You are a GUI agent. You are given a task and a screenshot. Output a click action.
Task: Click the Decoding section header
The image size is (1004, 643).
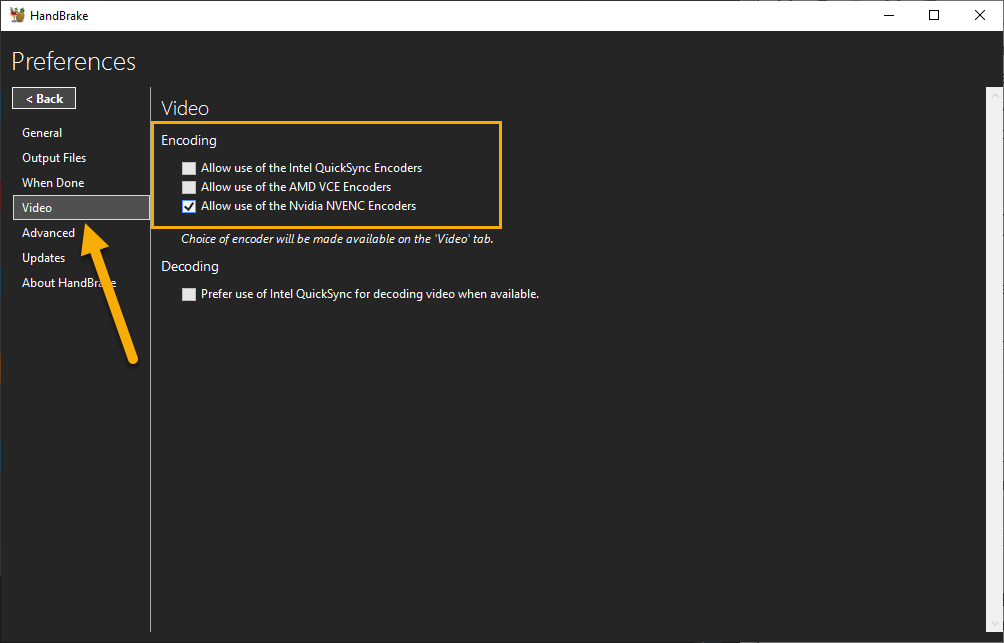click(190, 266)
